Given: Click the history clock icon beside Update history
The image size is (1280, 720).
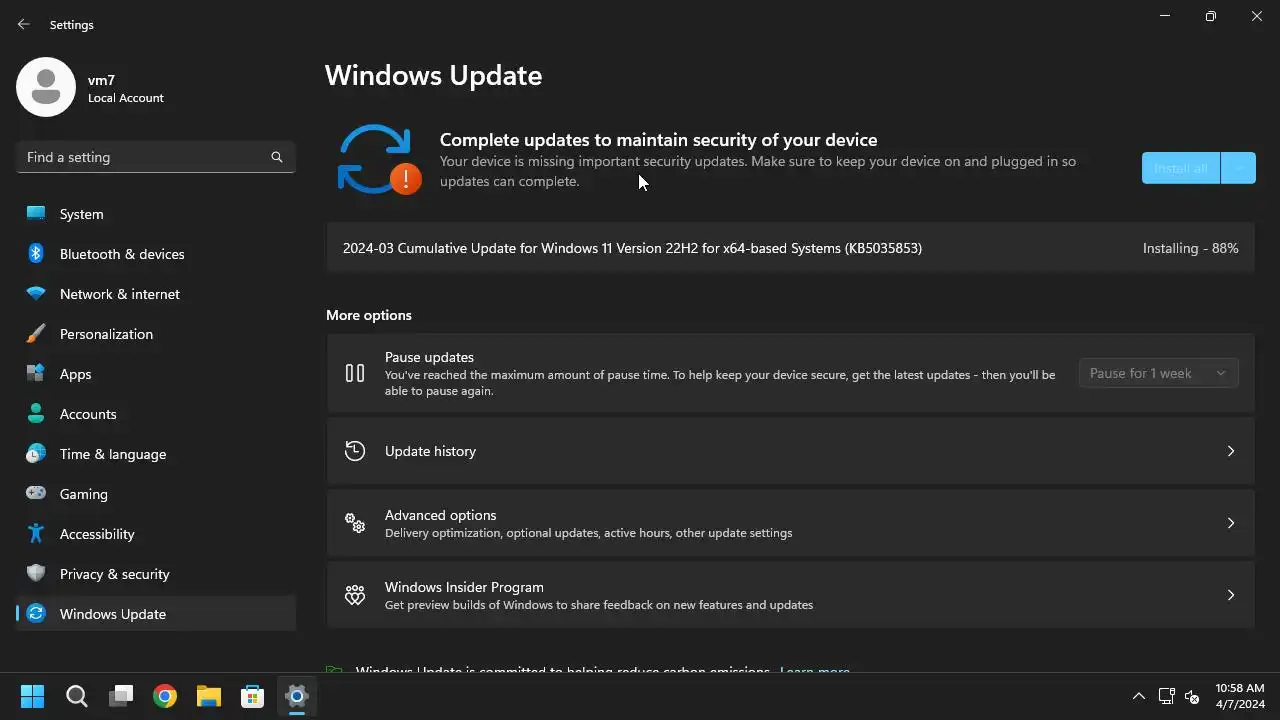Looking at the screenshot, I should [x=355, y=451].
